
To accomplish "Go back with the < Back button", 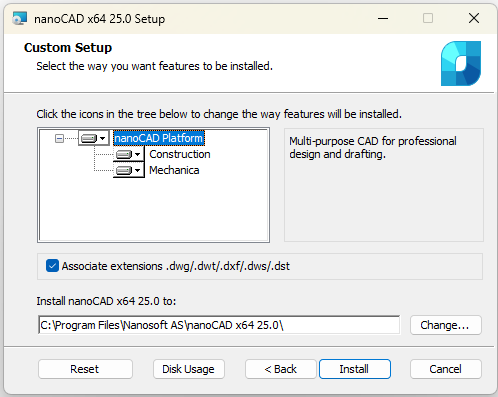I will coord(280,369).
